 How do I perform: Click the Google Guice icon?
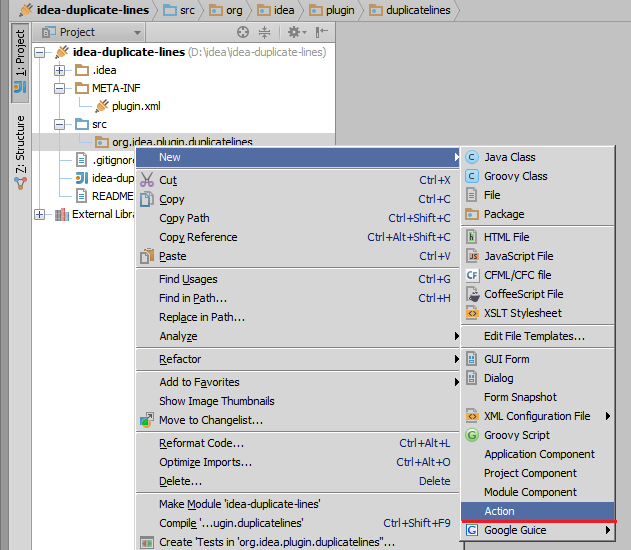point(472,530)
